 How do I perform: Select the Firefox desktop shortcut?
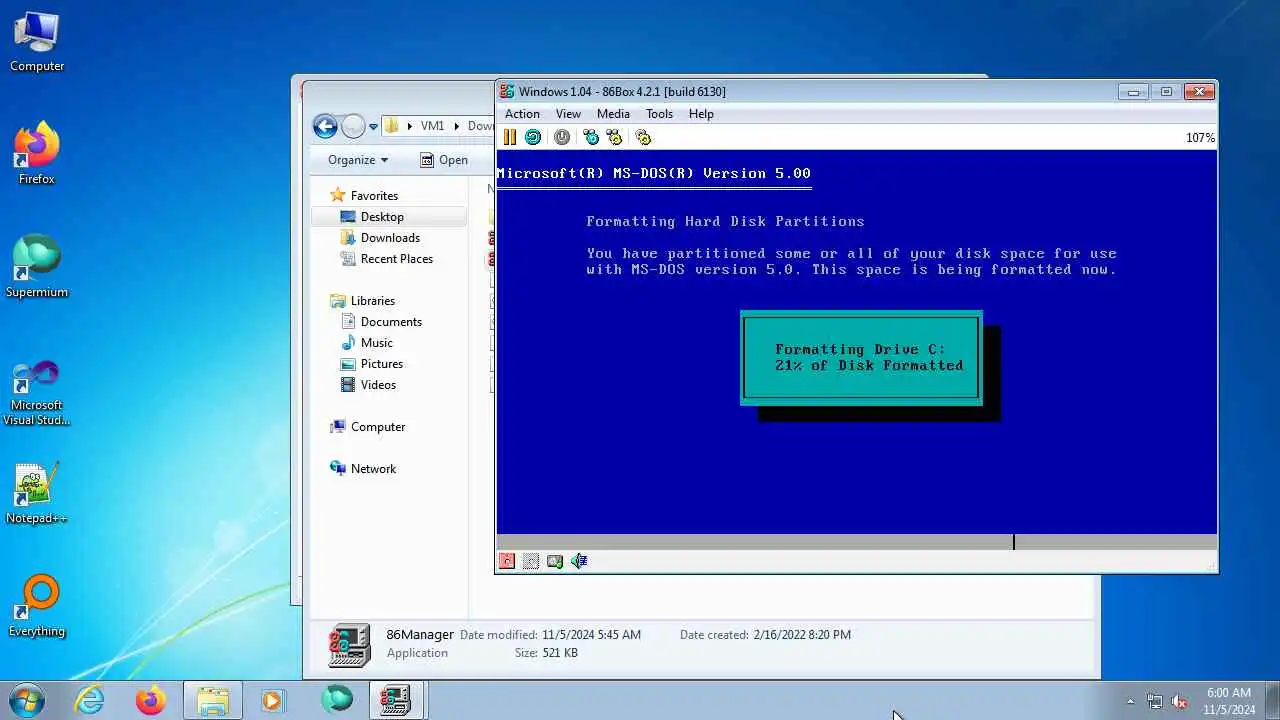(x=37, y=154)
